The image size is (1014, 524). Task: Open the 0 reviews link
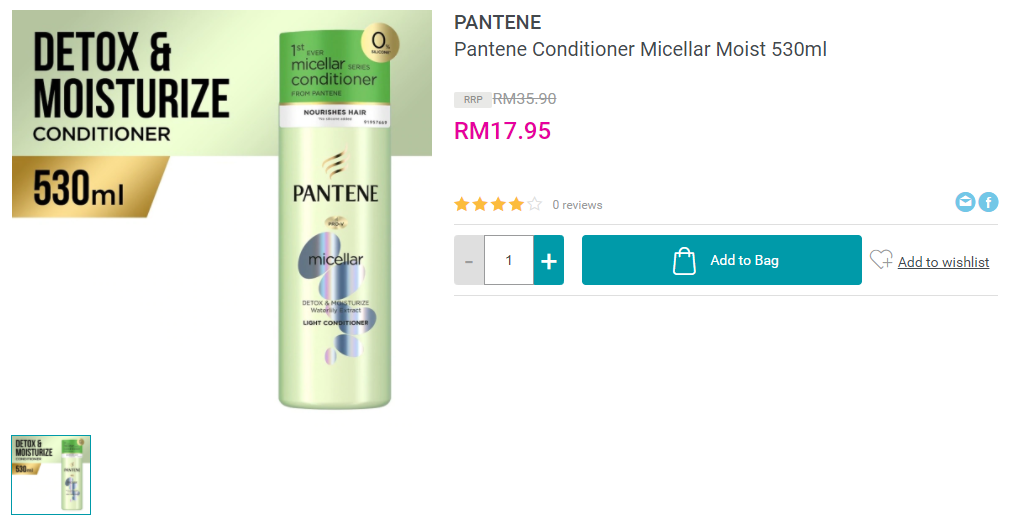click(577, 205)
